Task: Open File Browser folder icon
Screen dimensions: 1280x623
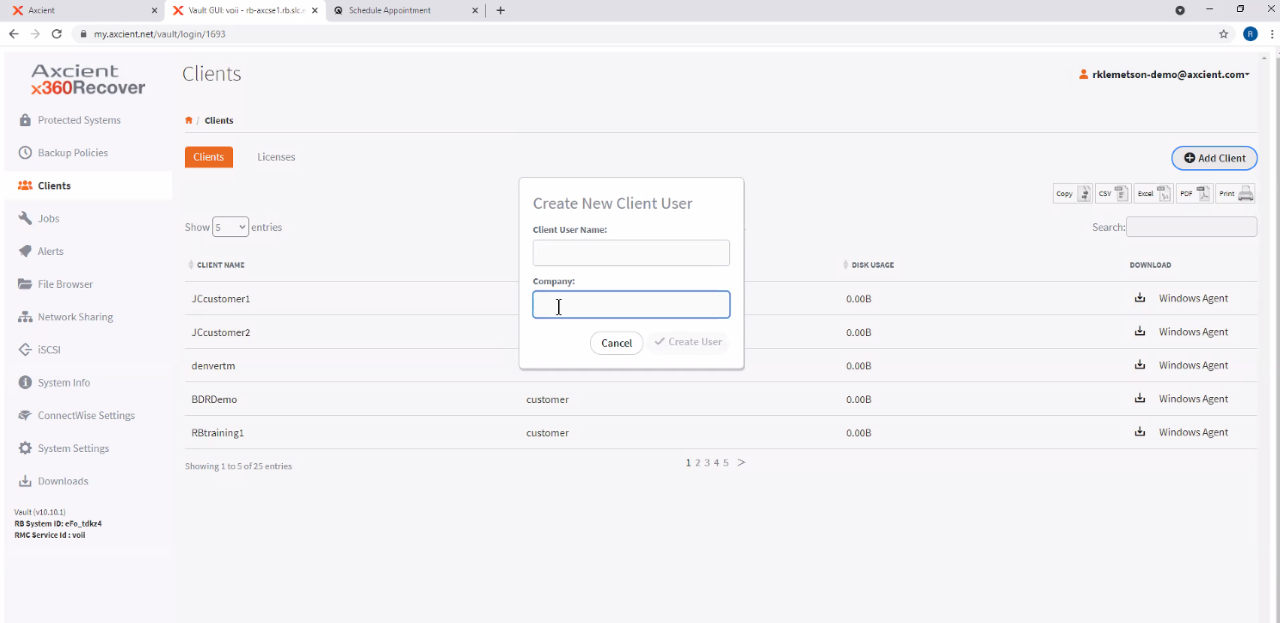Action: pyautogui.click(x=25, y=284)
